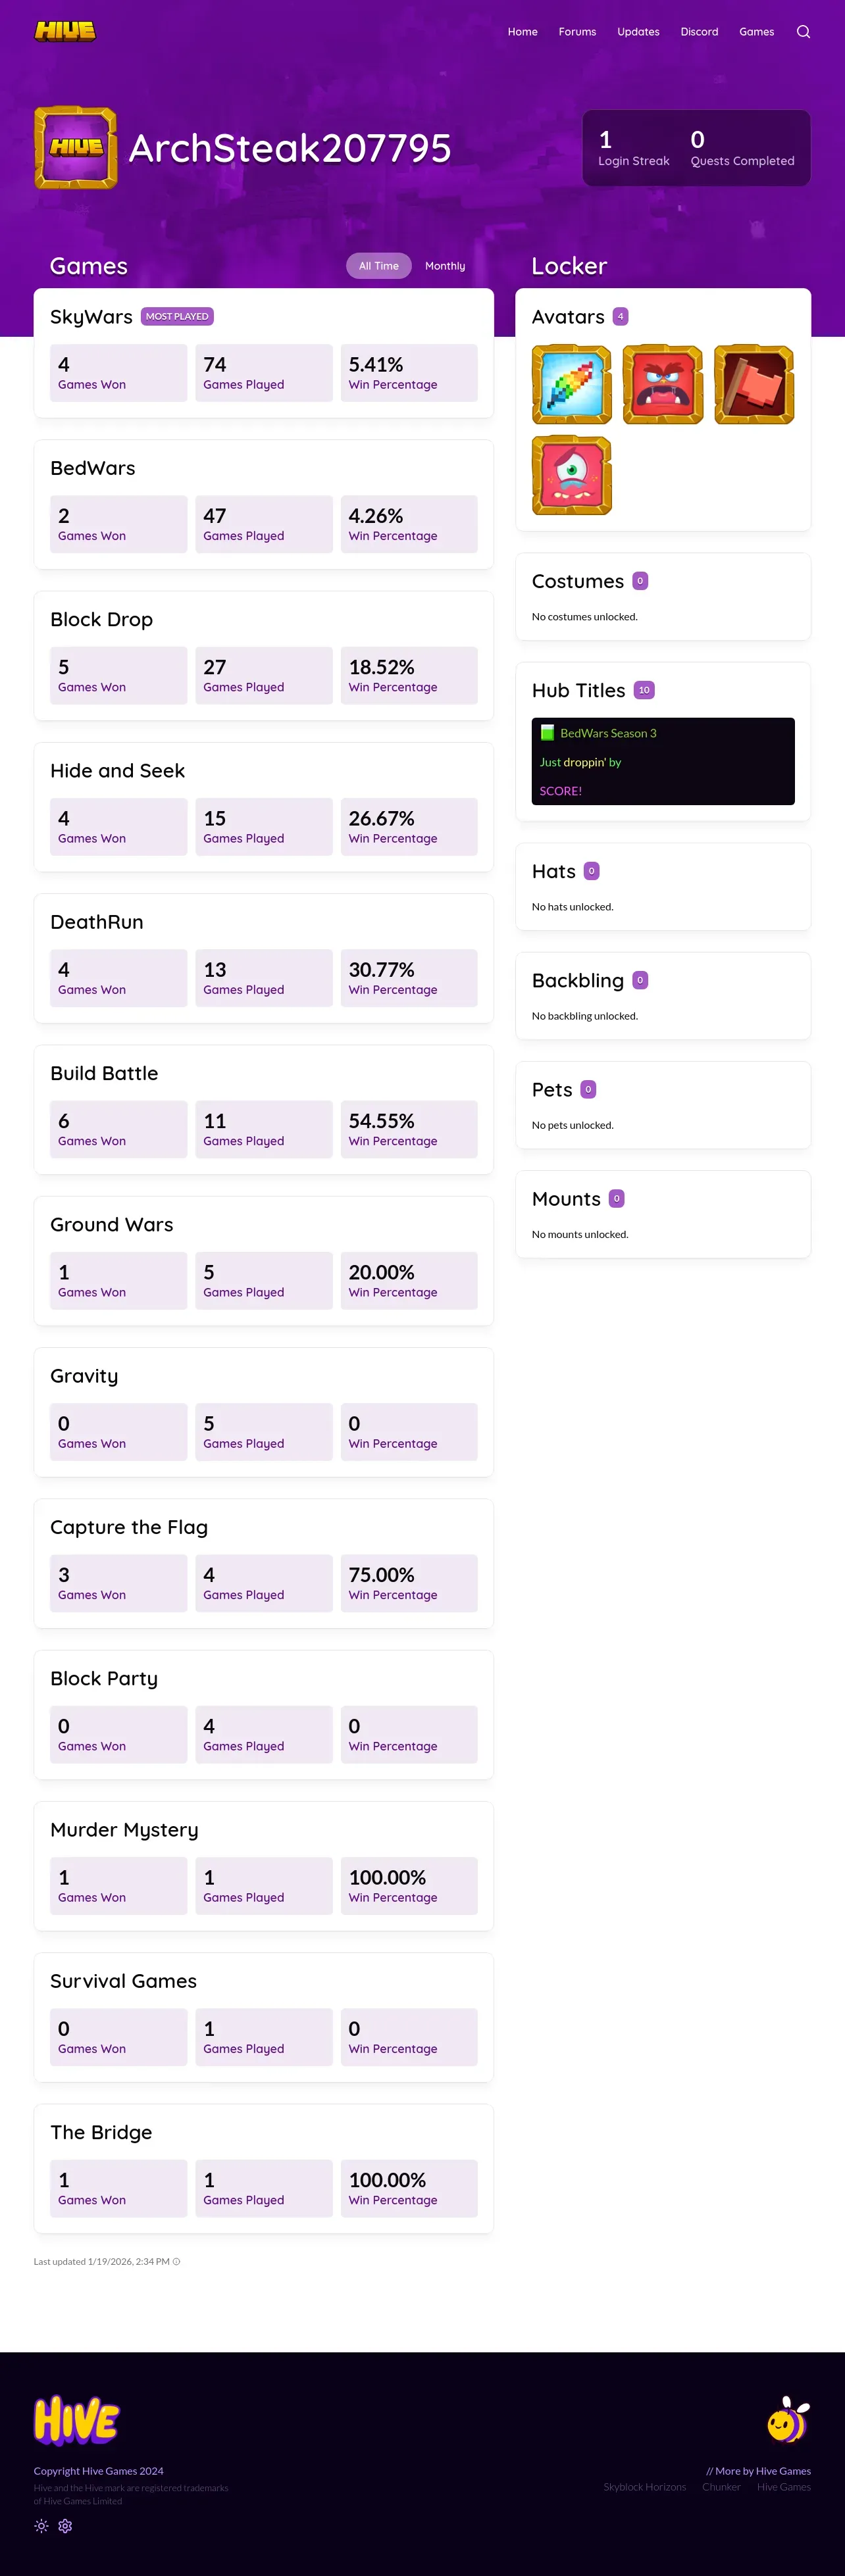The height and width of the screenshot is (2576, 845).
Task: Open the Games menu in the navigation
Action: 756,32
